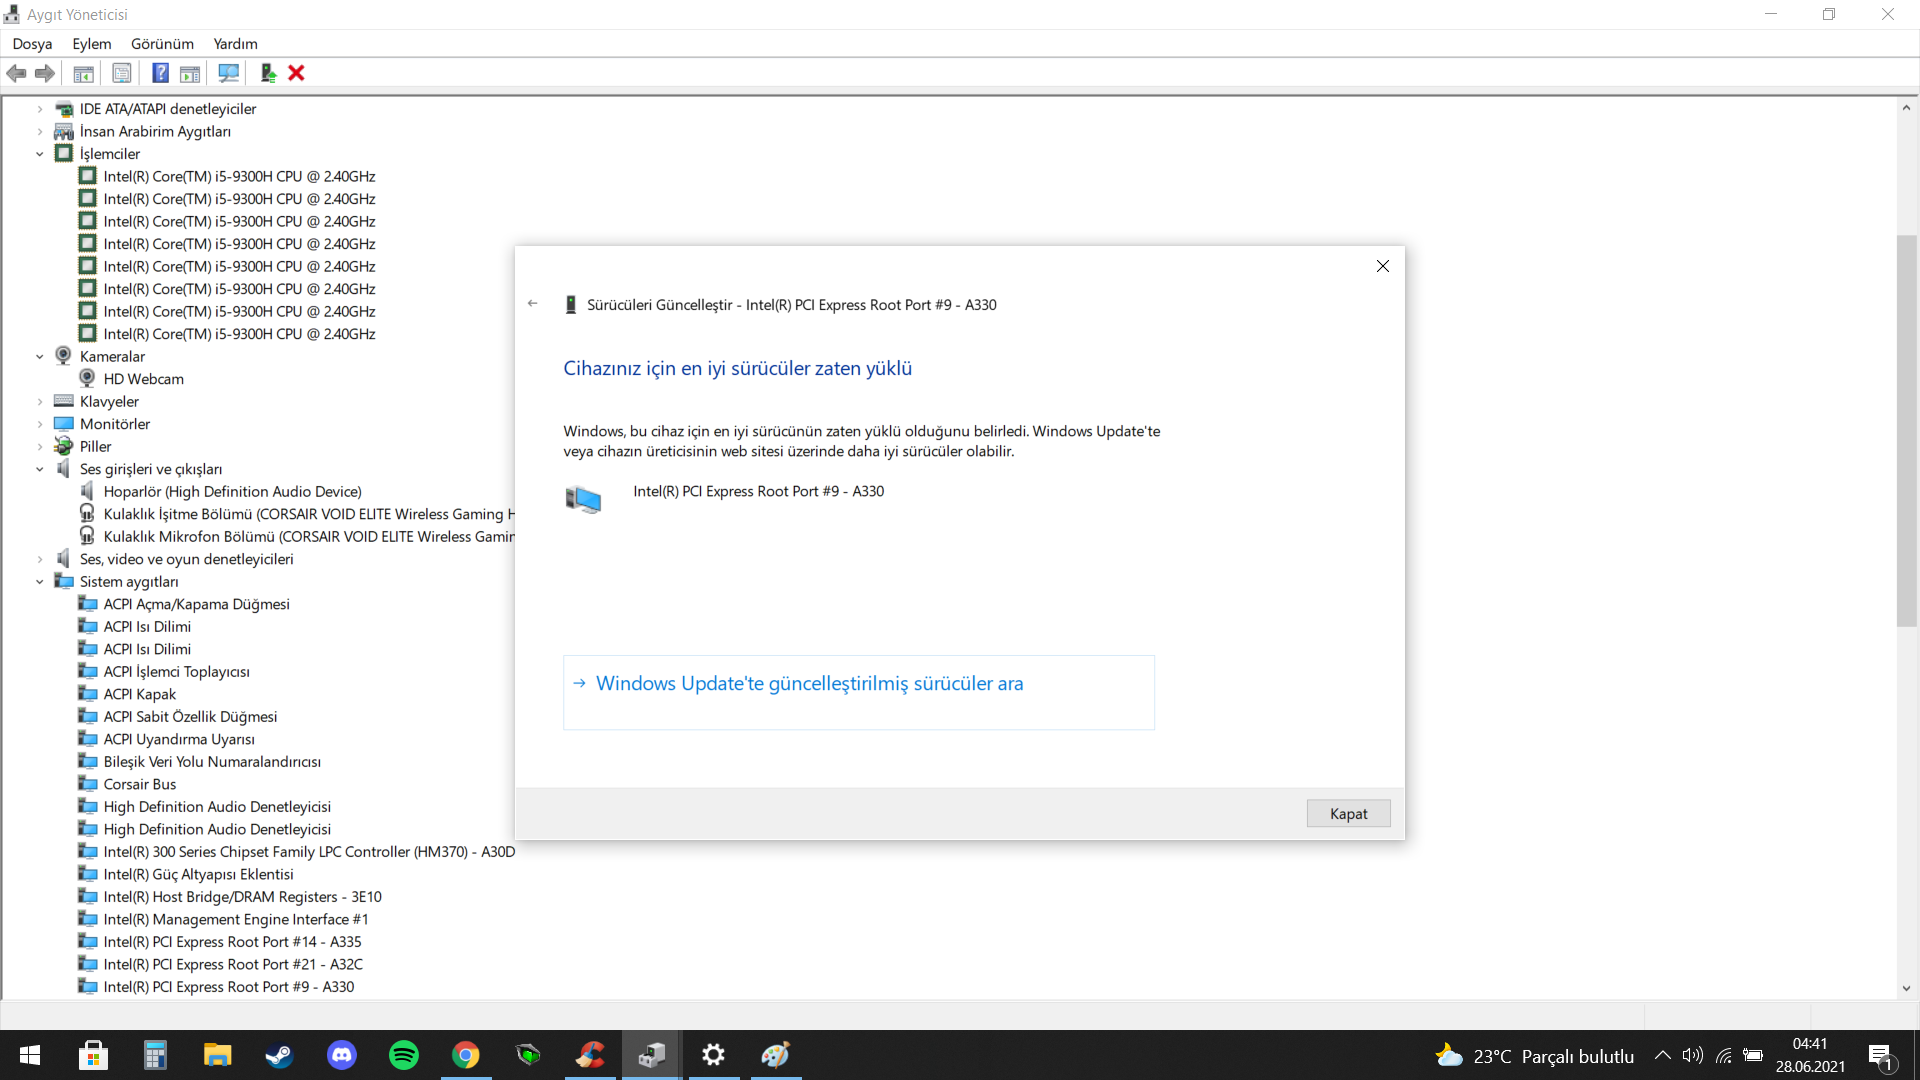Open Steam from the taskbar
This screenshot has height=1080, width=1920.
[279, 1055]
